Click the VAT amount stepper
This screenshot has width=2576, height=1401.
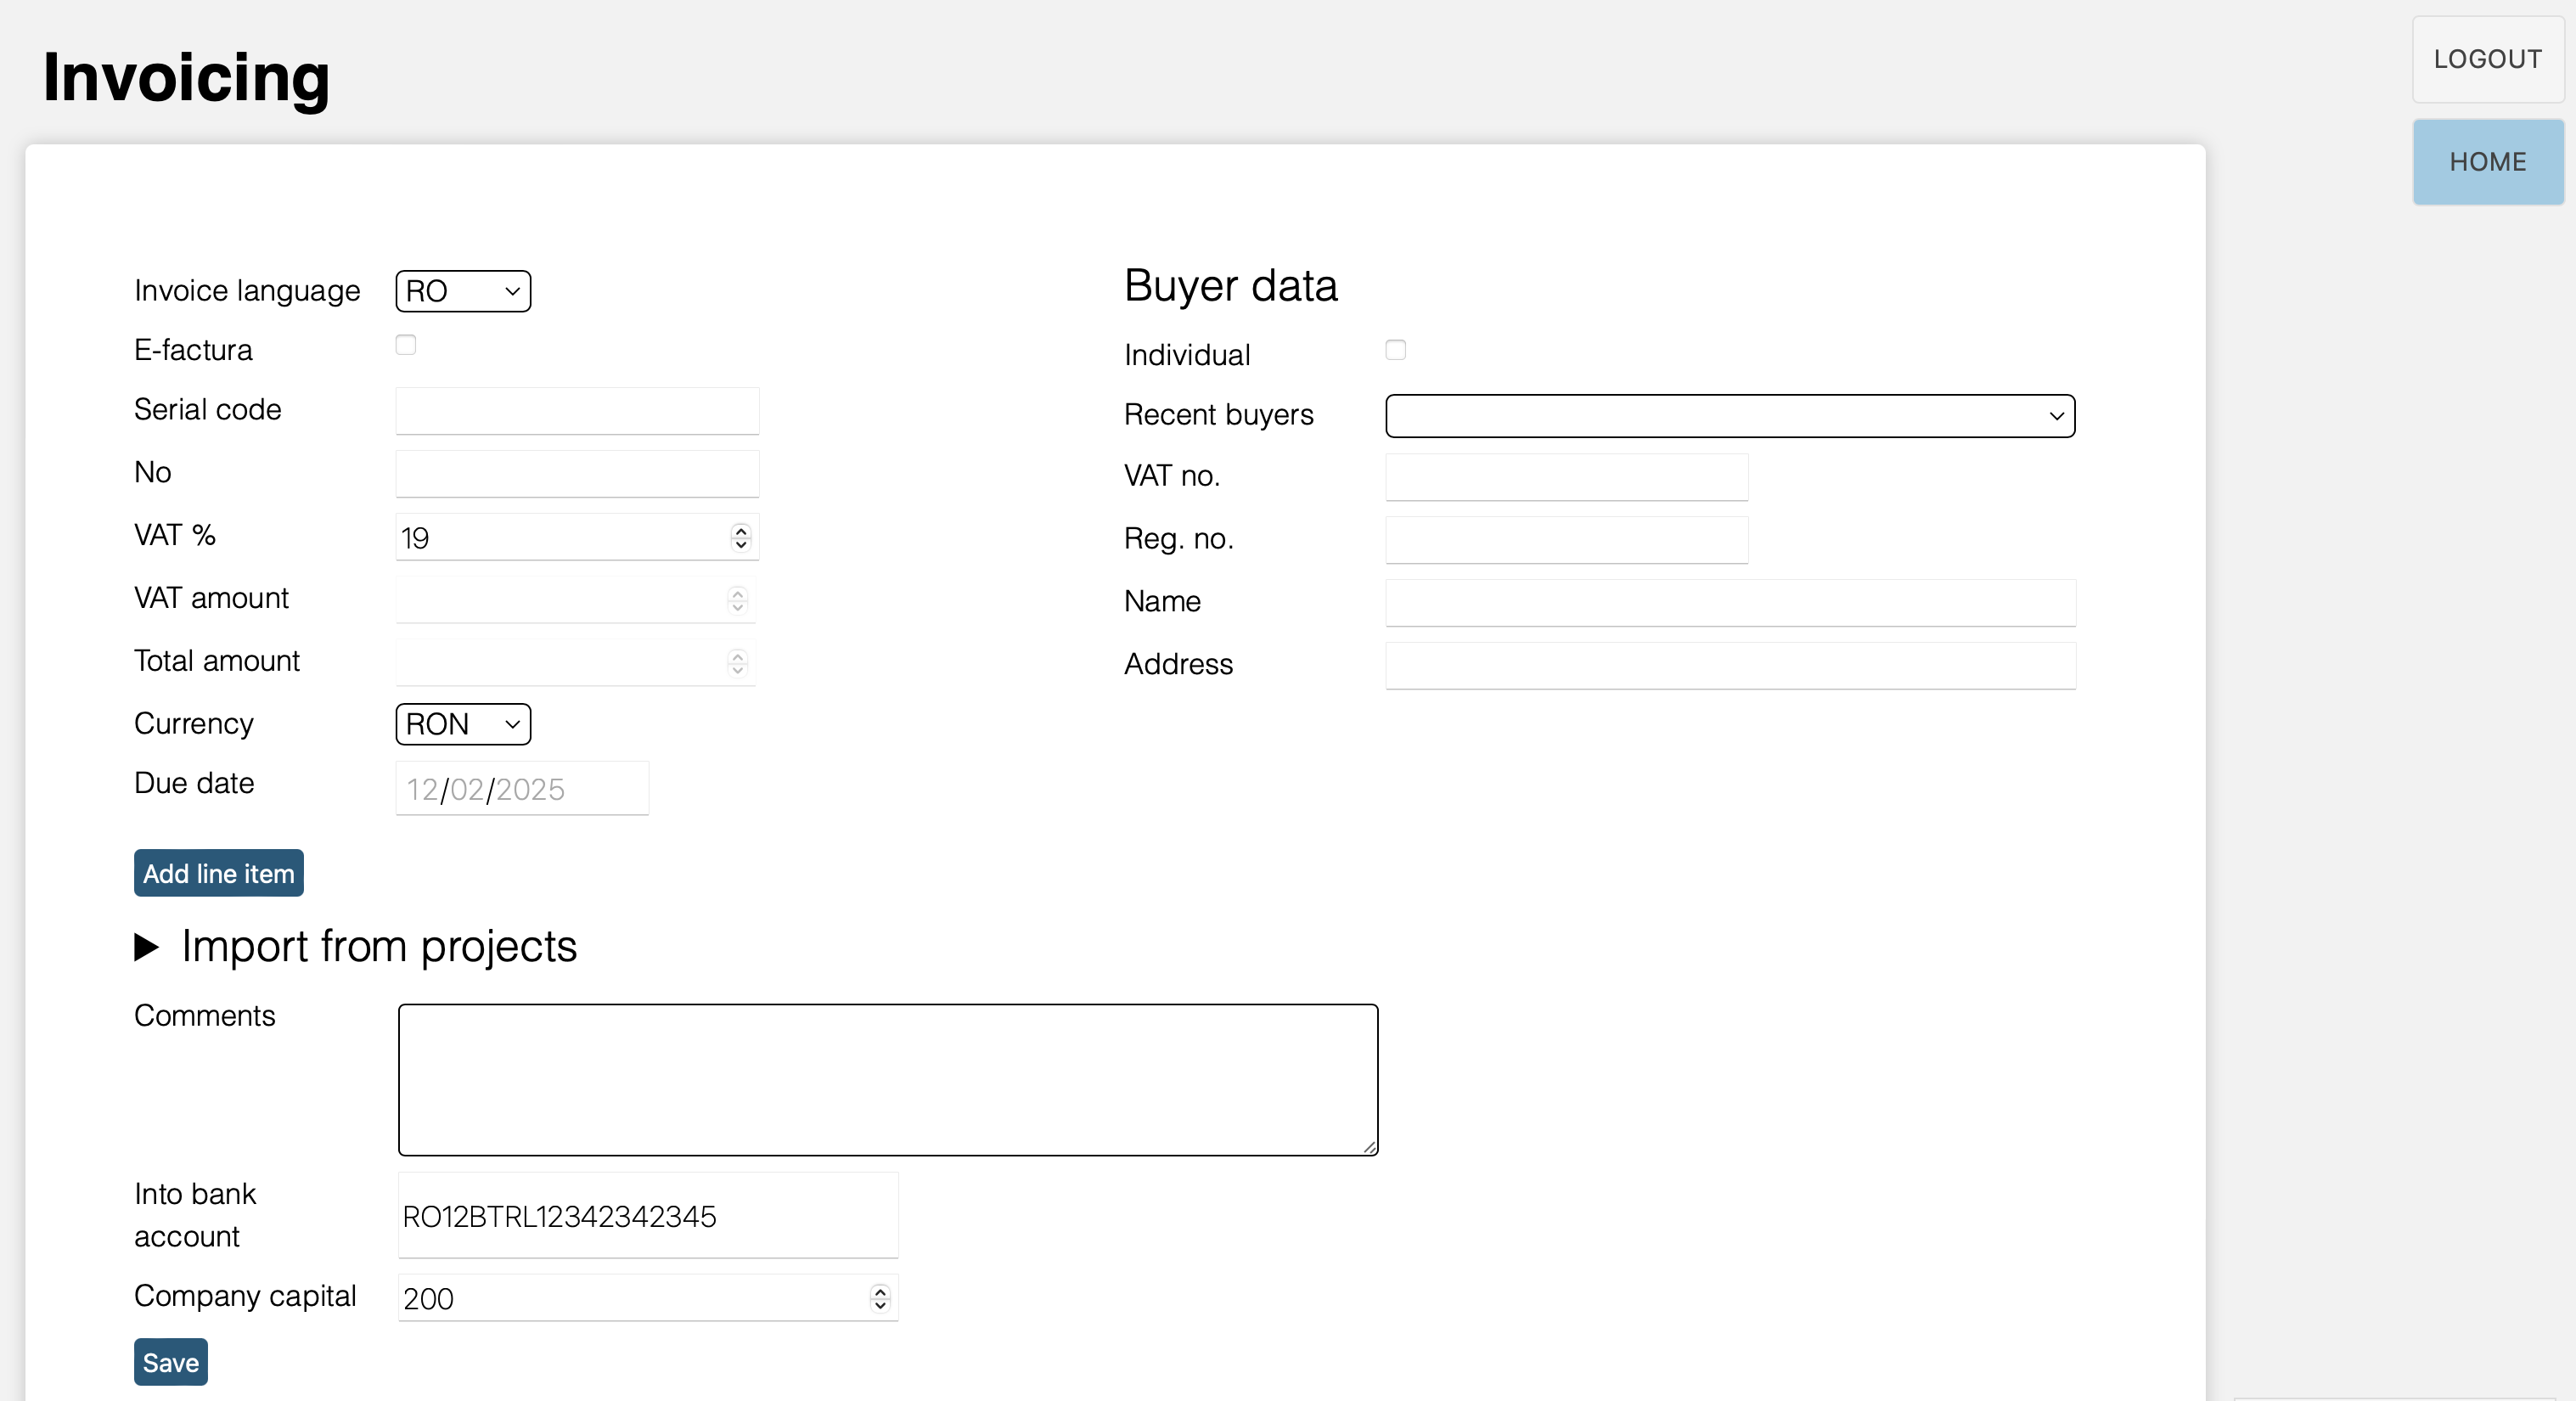click(737, 600)
